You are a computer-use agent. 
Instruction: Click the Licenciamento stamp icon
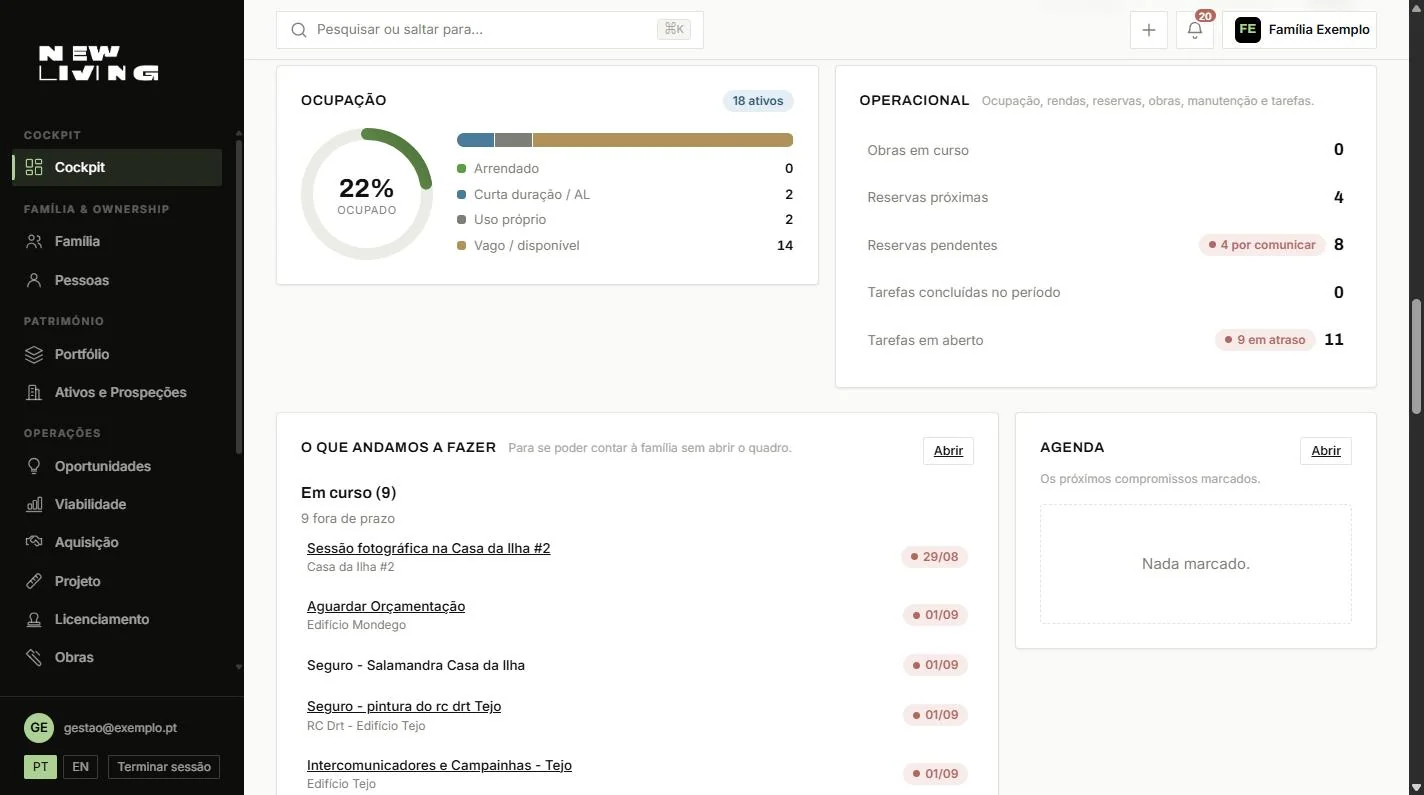tap(34, 619)
